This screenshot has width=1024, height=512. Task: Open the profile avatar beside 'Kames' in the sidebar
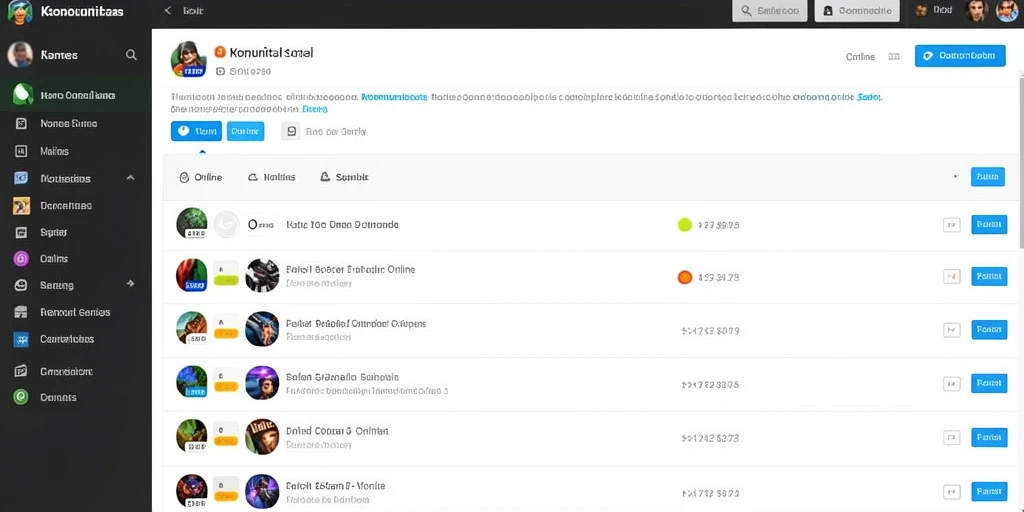(x=20, y=55)
